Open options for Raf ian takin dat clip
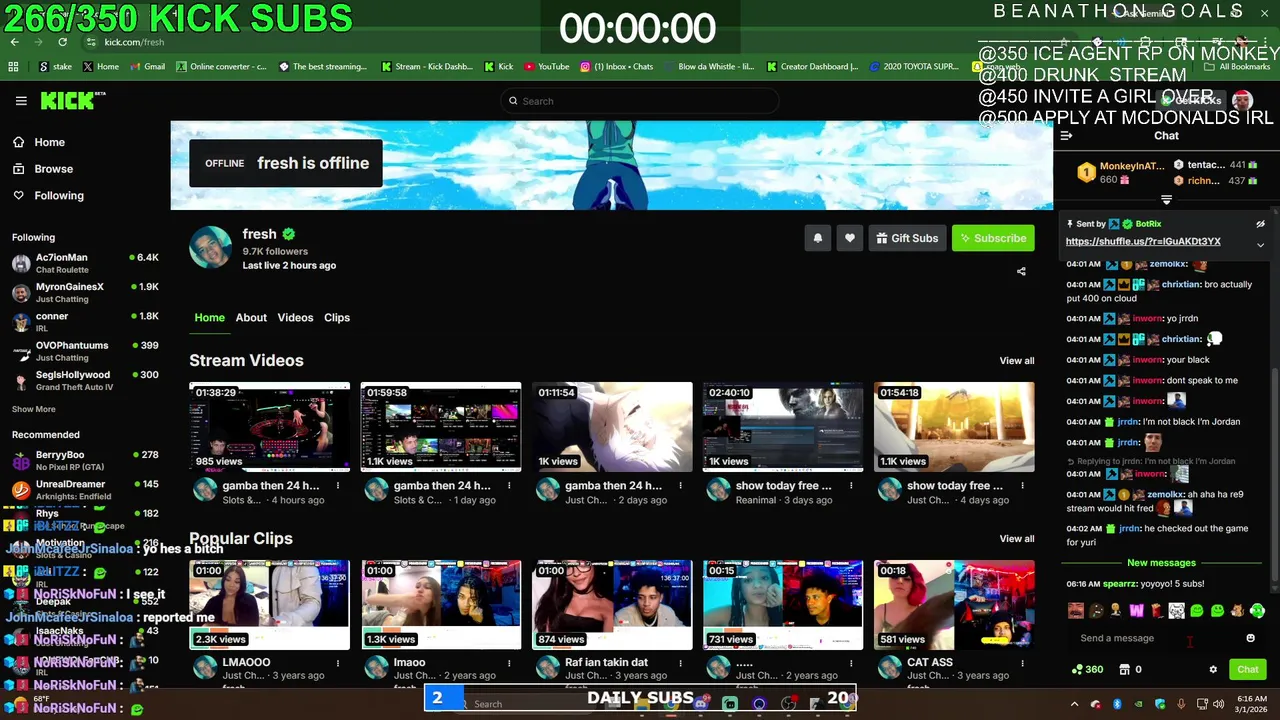Image resolution: width=1280 pixels, height=720 pixels. click(x=680, y=662)
